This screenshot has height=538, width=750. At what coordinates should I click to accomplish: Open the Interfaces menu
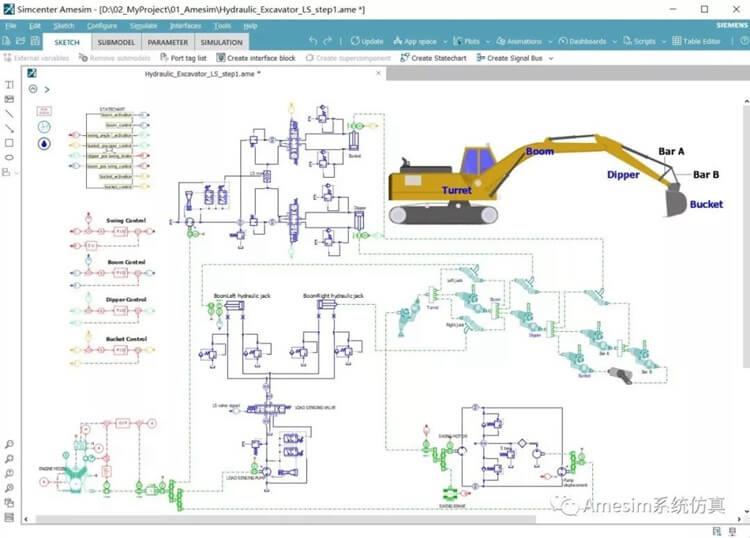[x=186, y=26]
